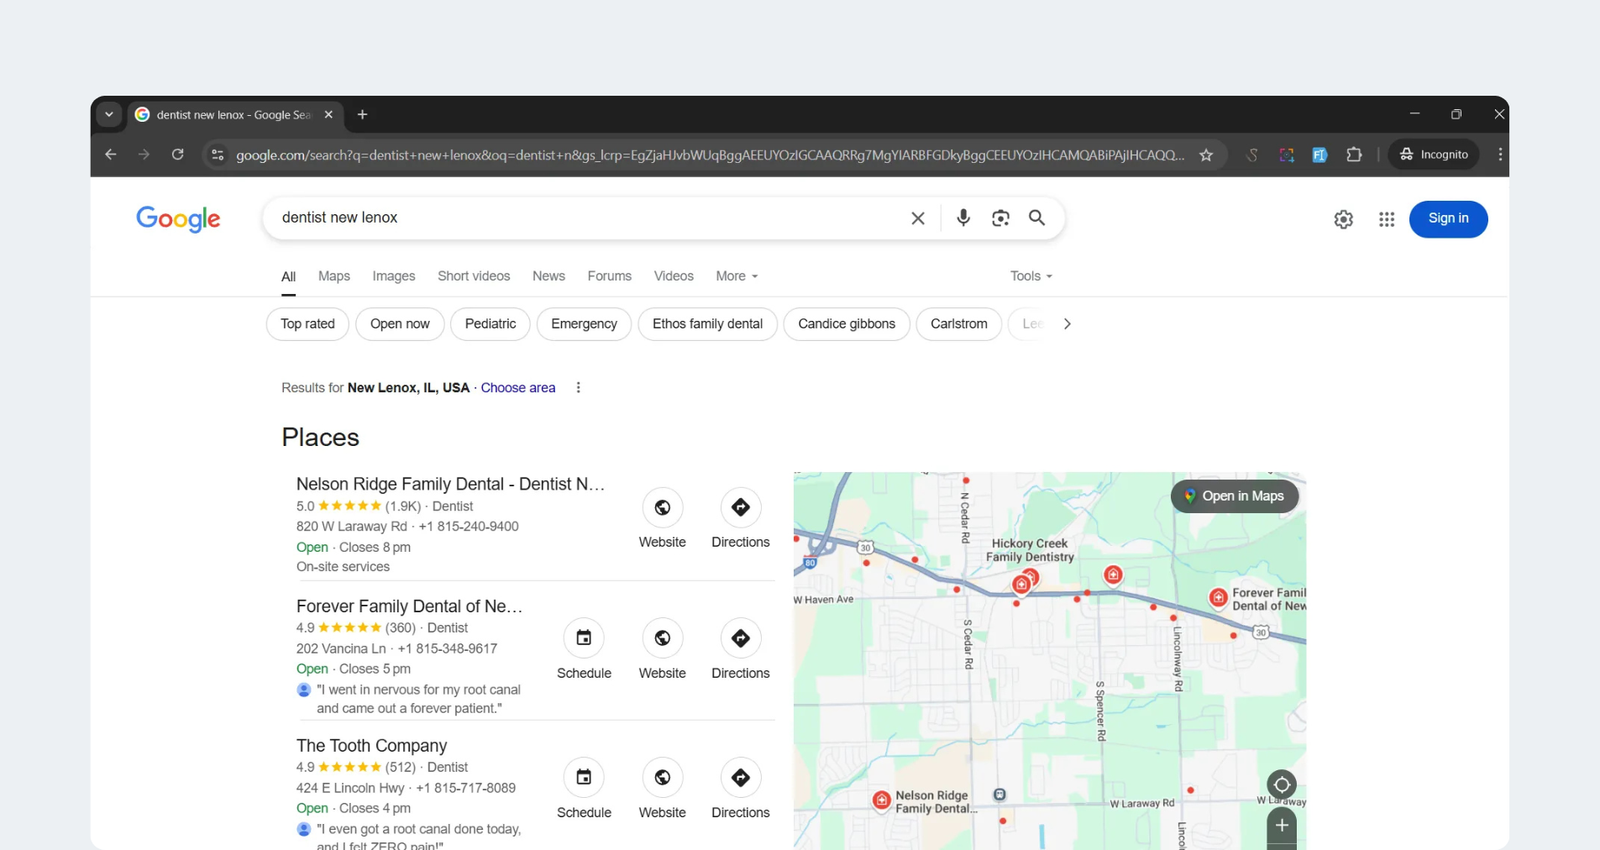The image size is (1600, 850).
Task: Apply the Top rated filter
Action: pos(307,324)
